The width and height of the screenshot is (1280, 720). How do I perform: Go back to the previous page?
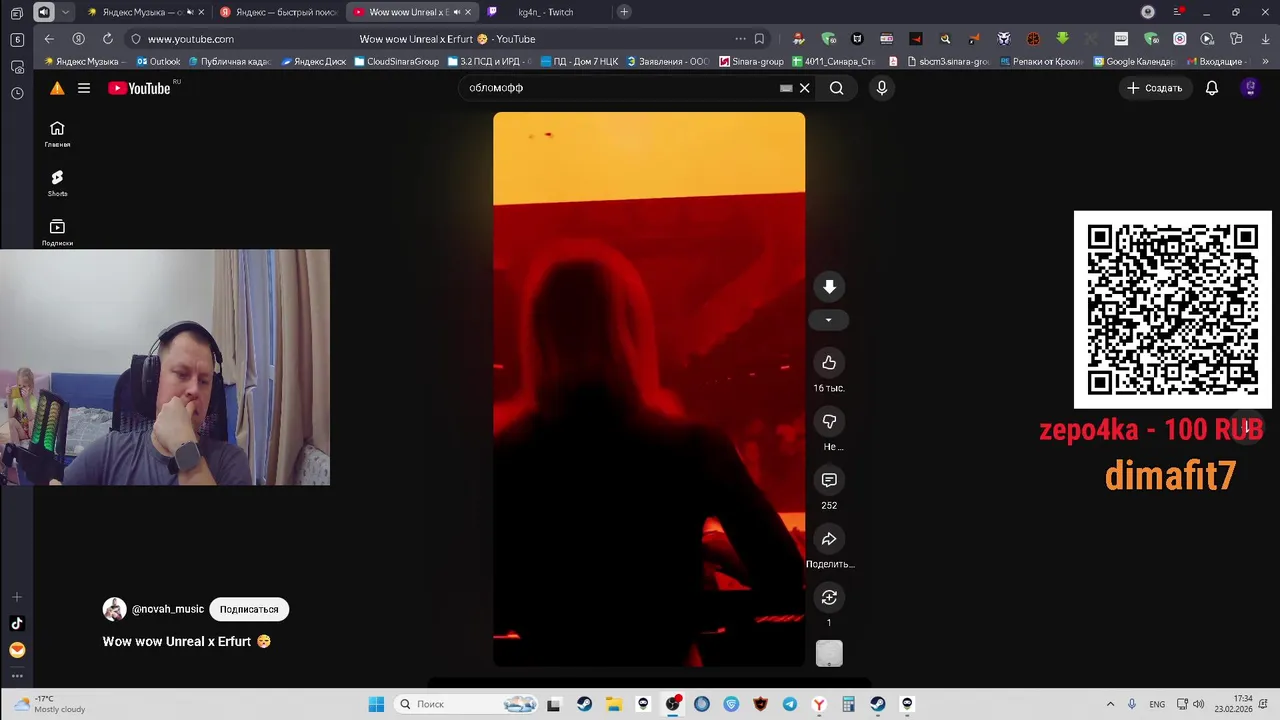click(49, 39)
